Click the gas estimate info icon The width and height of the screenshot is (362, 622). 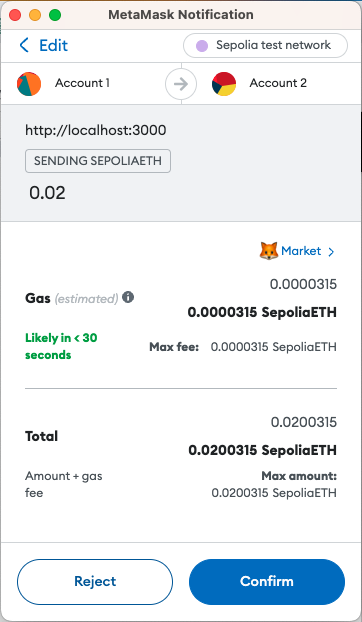(128, 297)
